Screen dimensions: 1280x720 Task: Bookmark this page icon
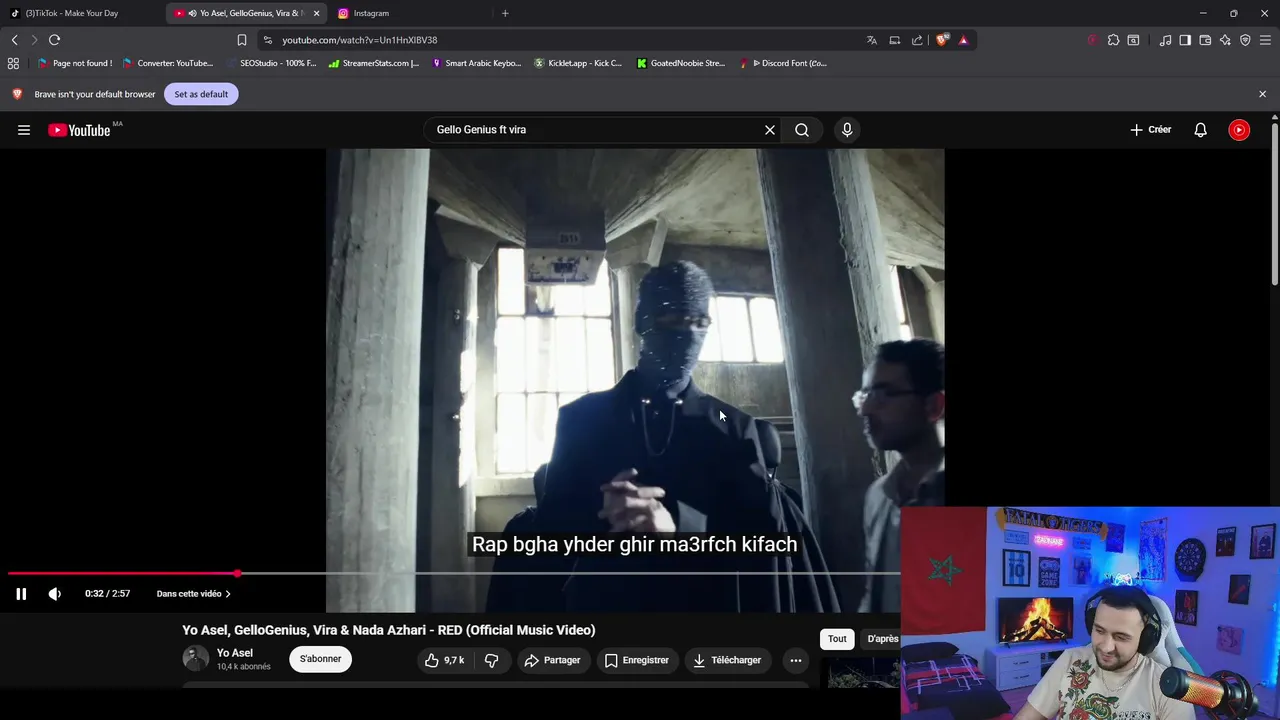(x=241, y=40)
